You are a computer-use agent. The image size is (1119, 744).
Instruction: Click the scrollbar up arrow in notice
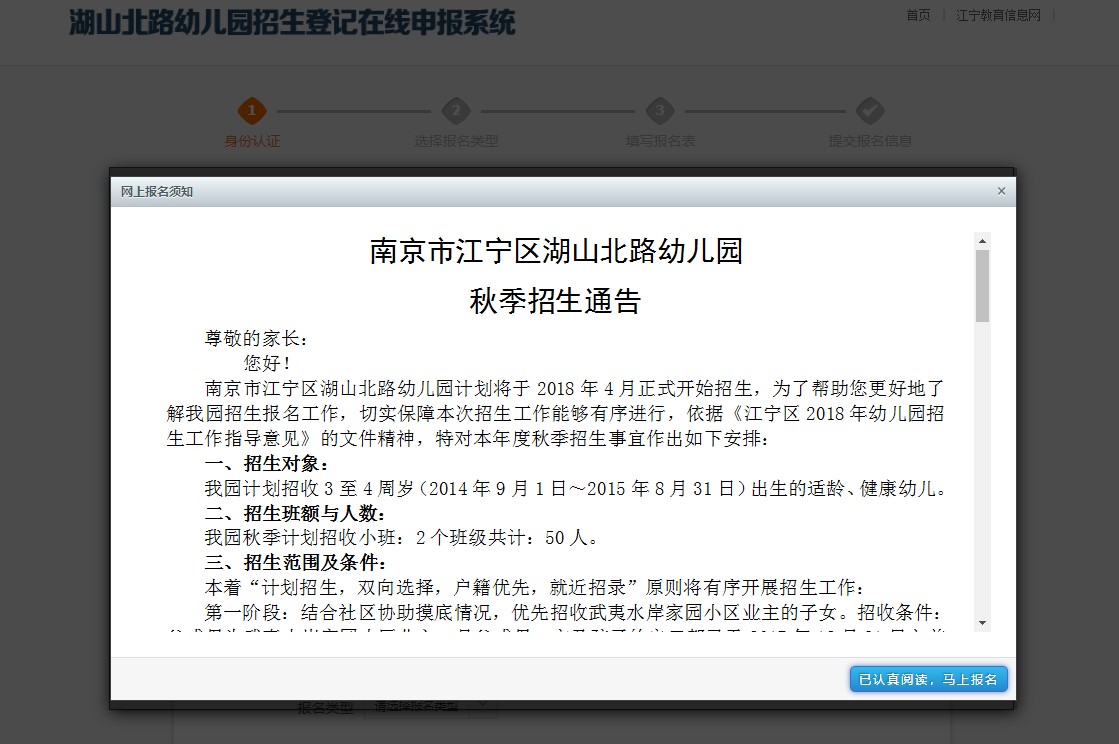(x=983, y=241)
